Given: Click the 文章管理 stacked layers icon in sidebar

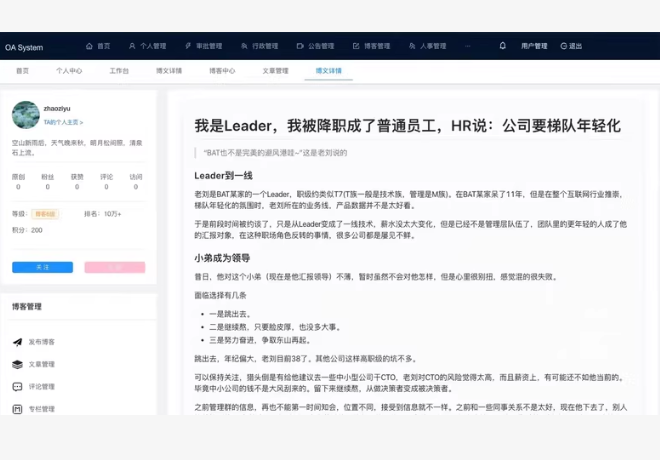Looking at the screenshot, I should [x=17, y=364].
